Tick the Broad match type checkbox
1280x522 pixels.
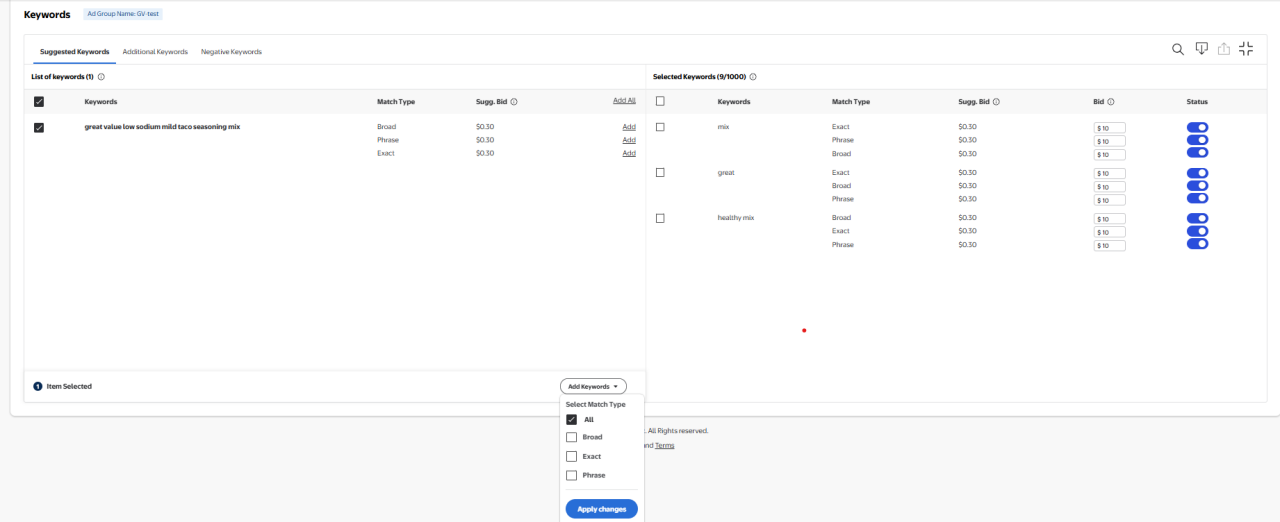coord(571,437)
